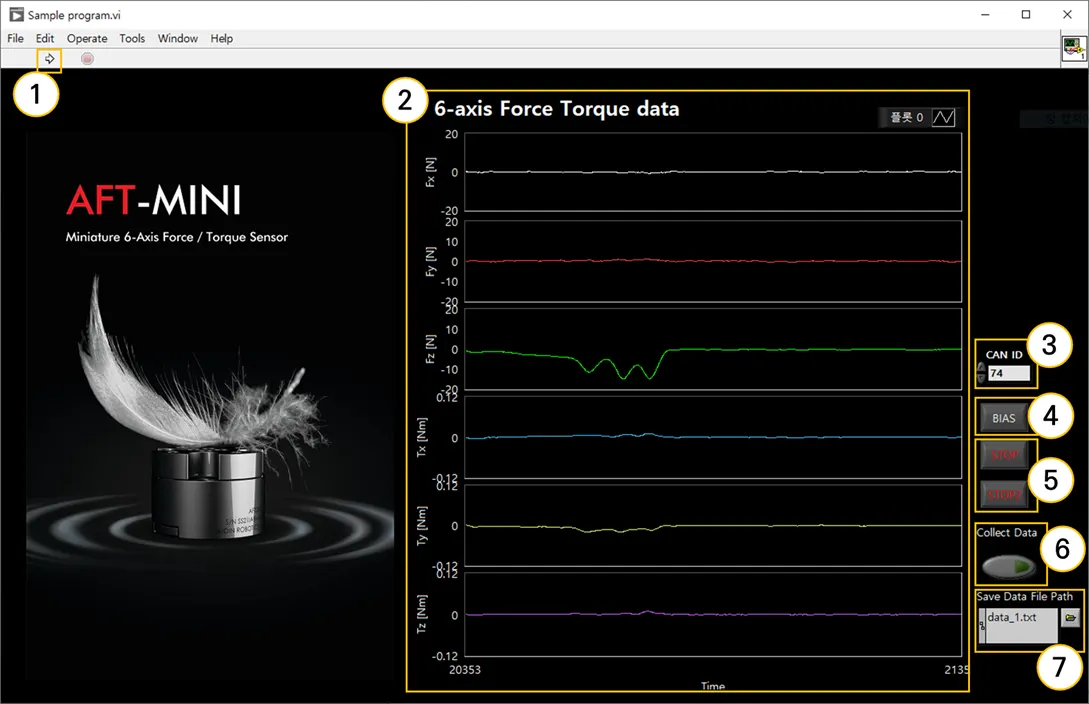Click the Tz [Nm] axis label
This screenshot has width=1089, height=704.
point(421,614)
